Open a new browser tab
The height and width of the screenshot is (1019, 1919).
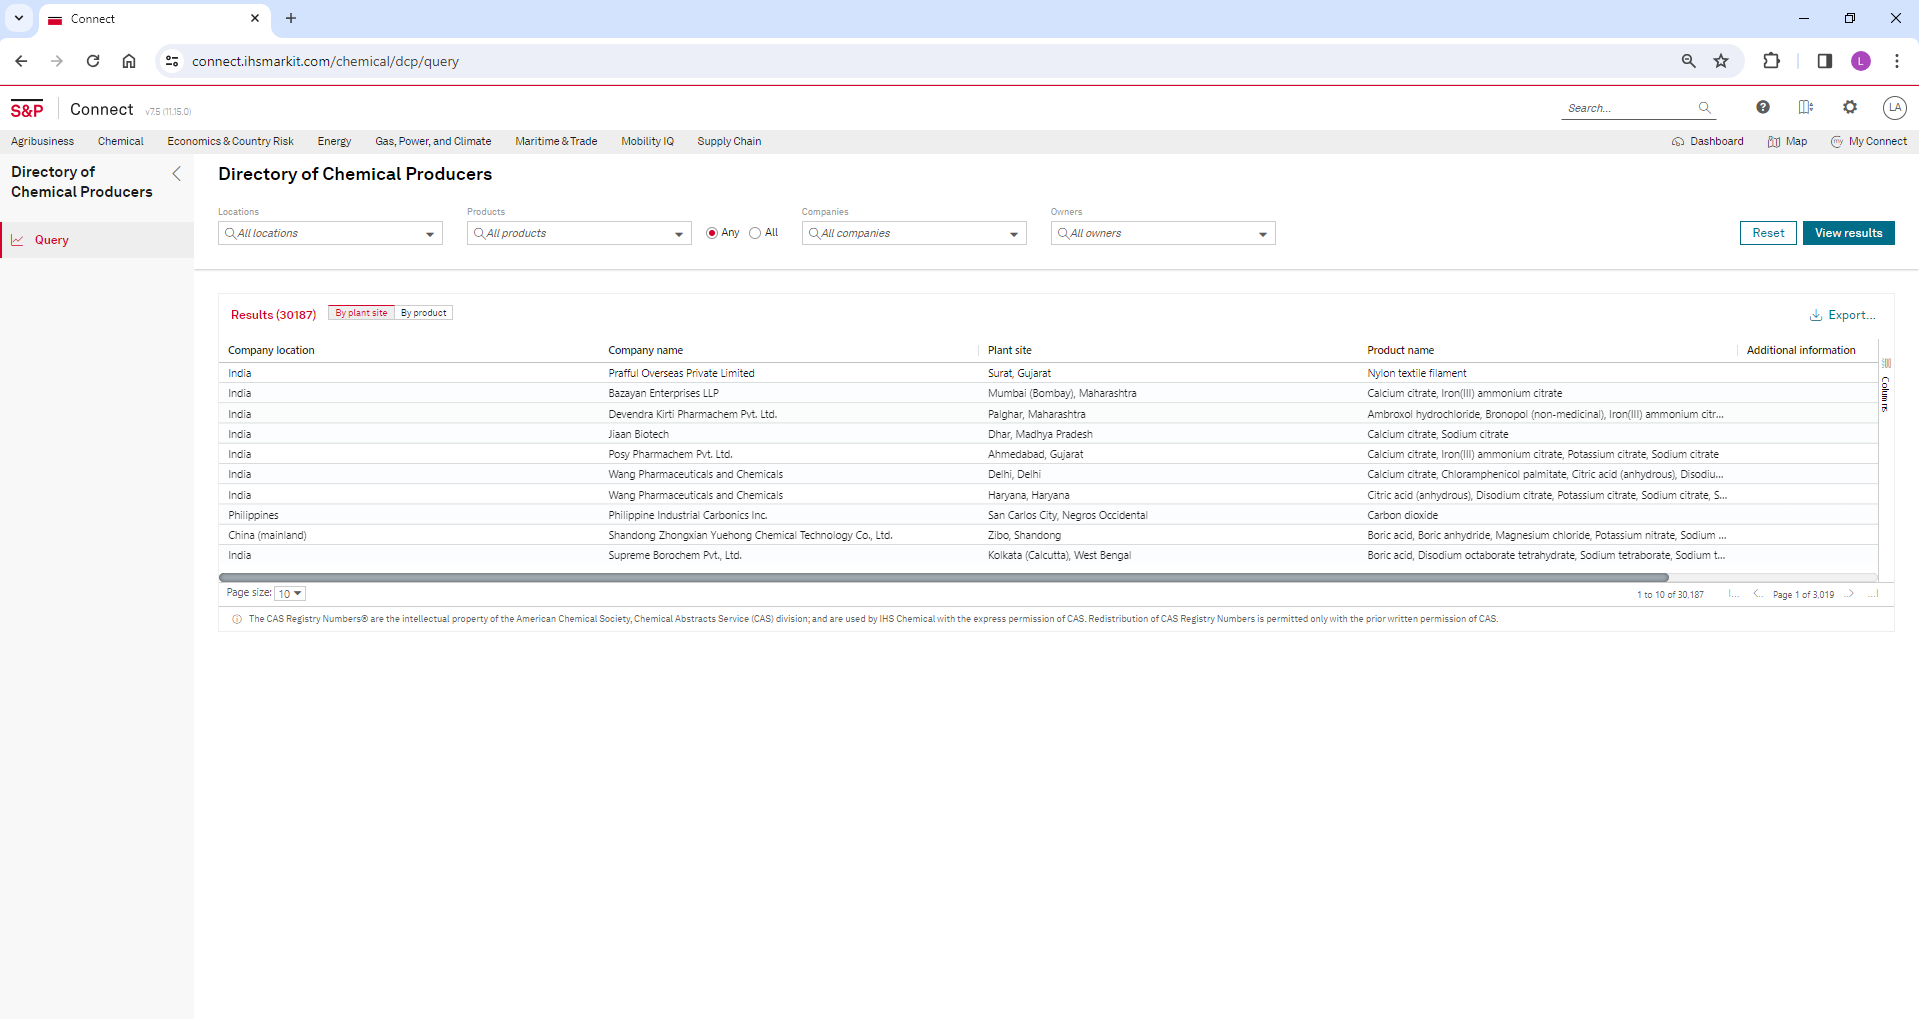click(x=291, y=18)
